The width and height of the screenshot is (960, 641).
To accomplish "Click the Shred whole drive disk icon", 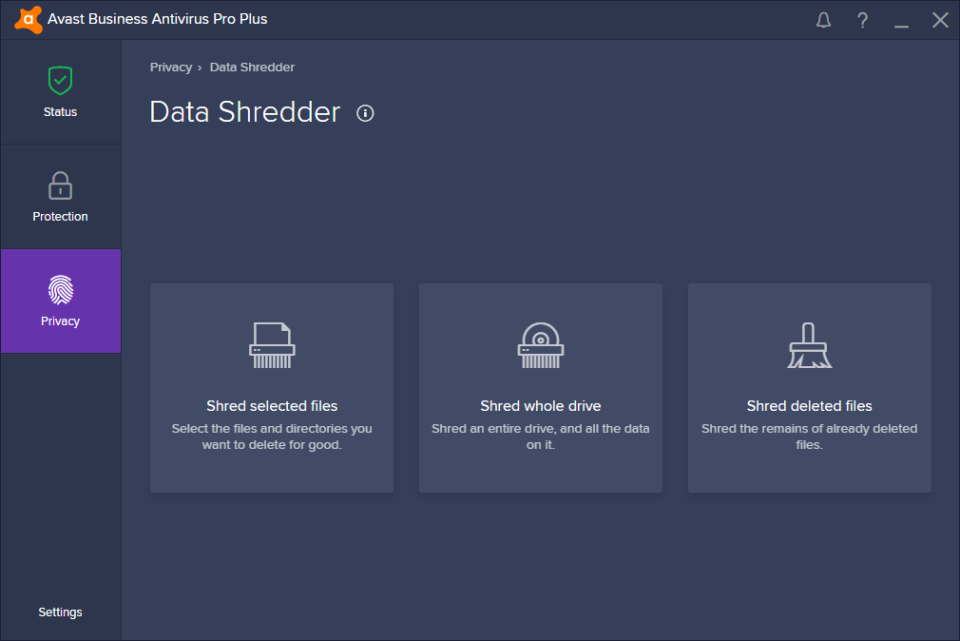I will tap(540, 344).
